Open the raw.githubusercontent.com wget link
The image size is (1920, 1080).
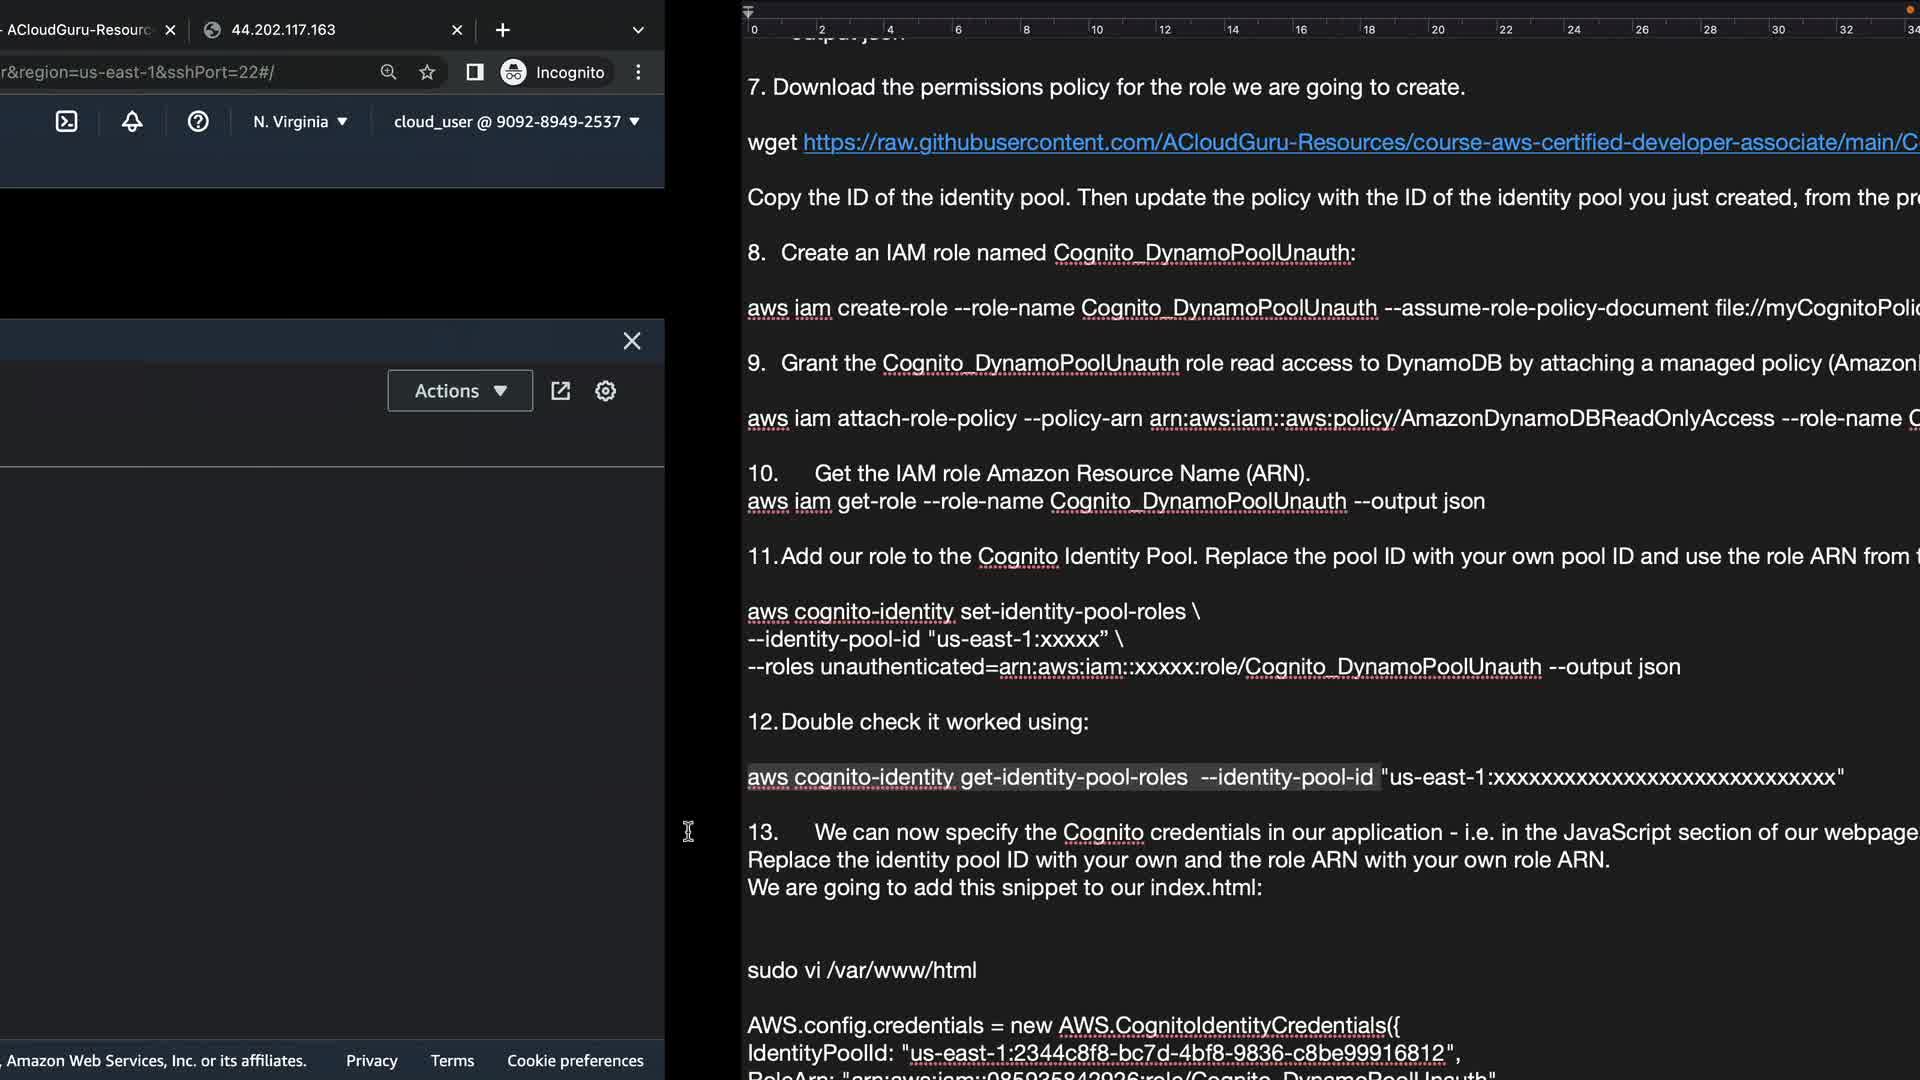click(1360, 142)
